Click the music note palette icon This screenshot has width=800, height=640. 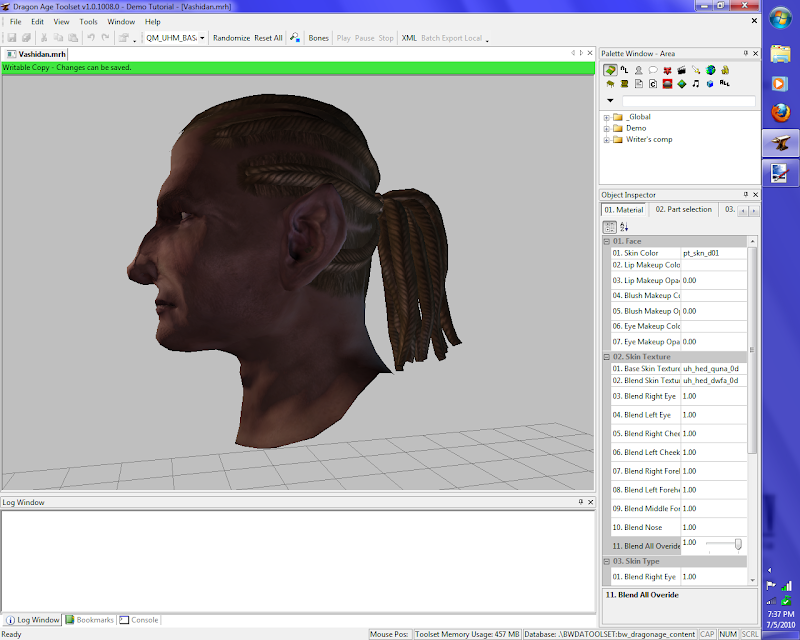695,85
